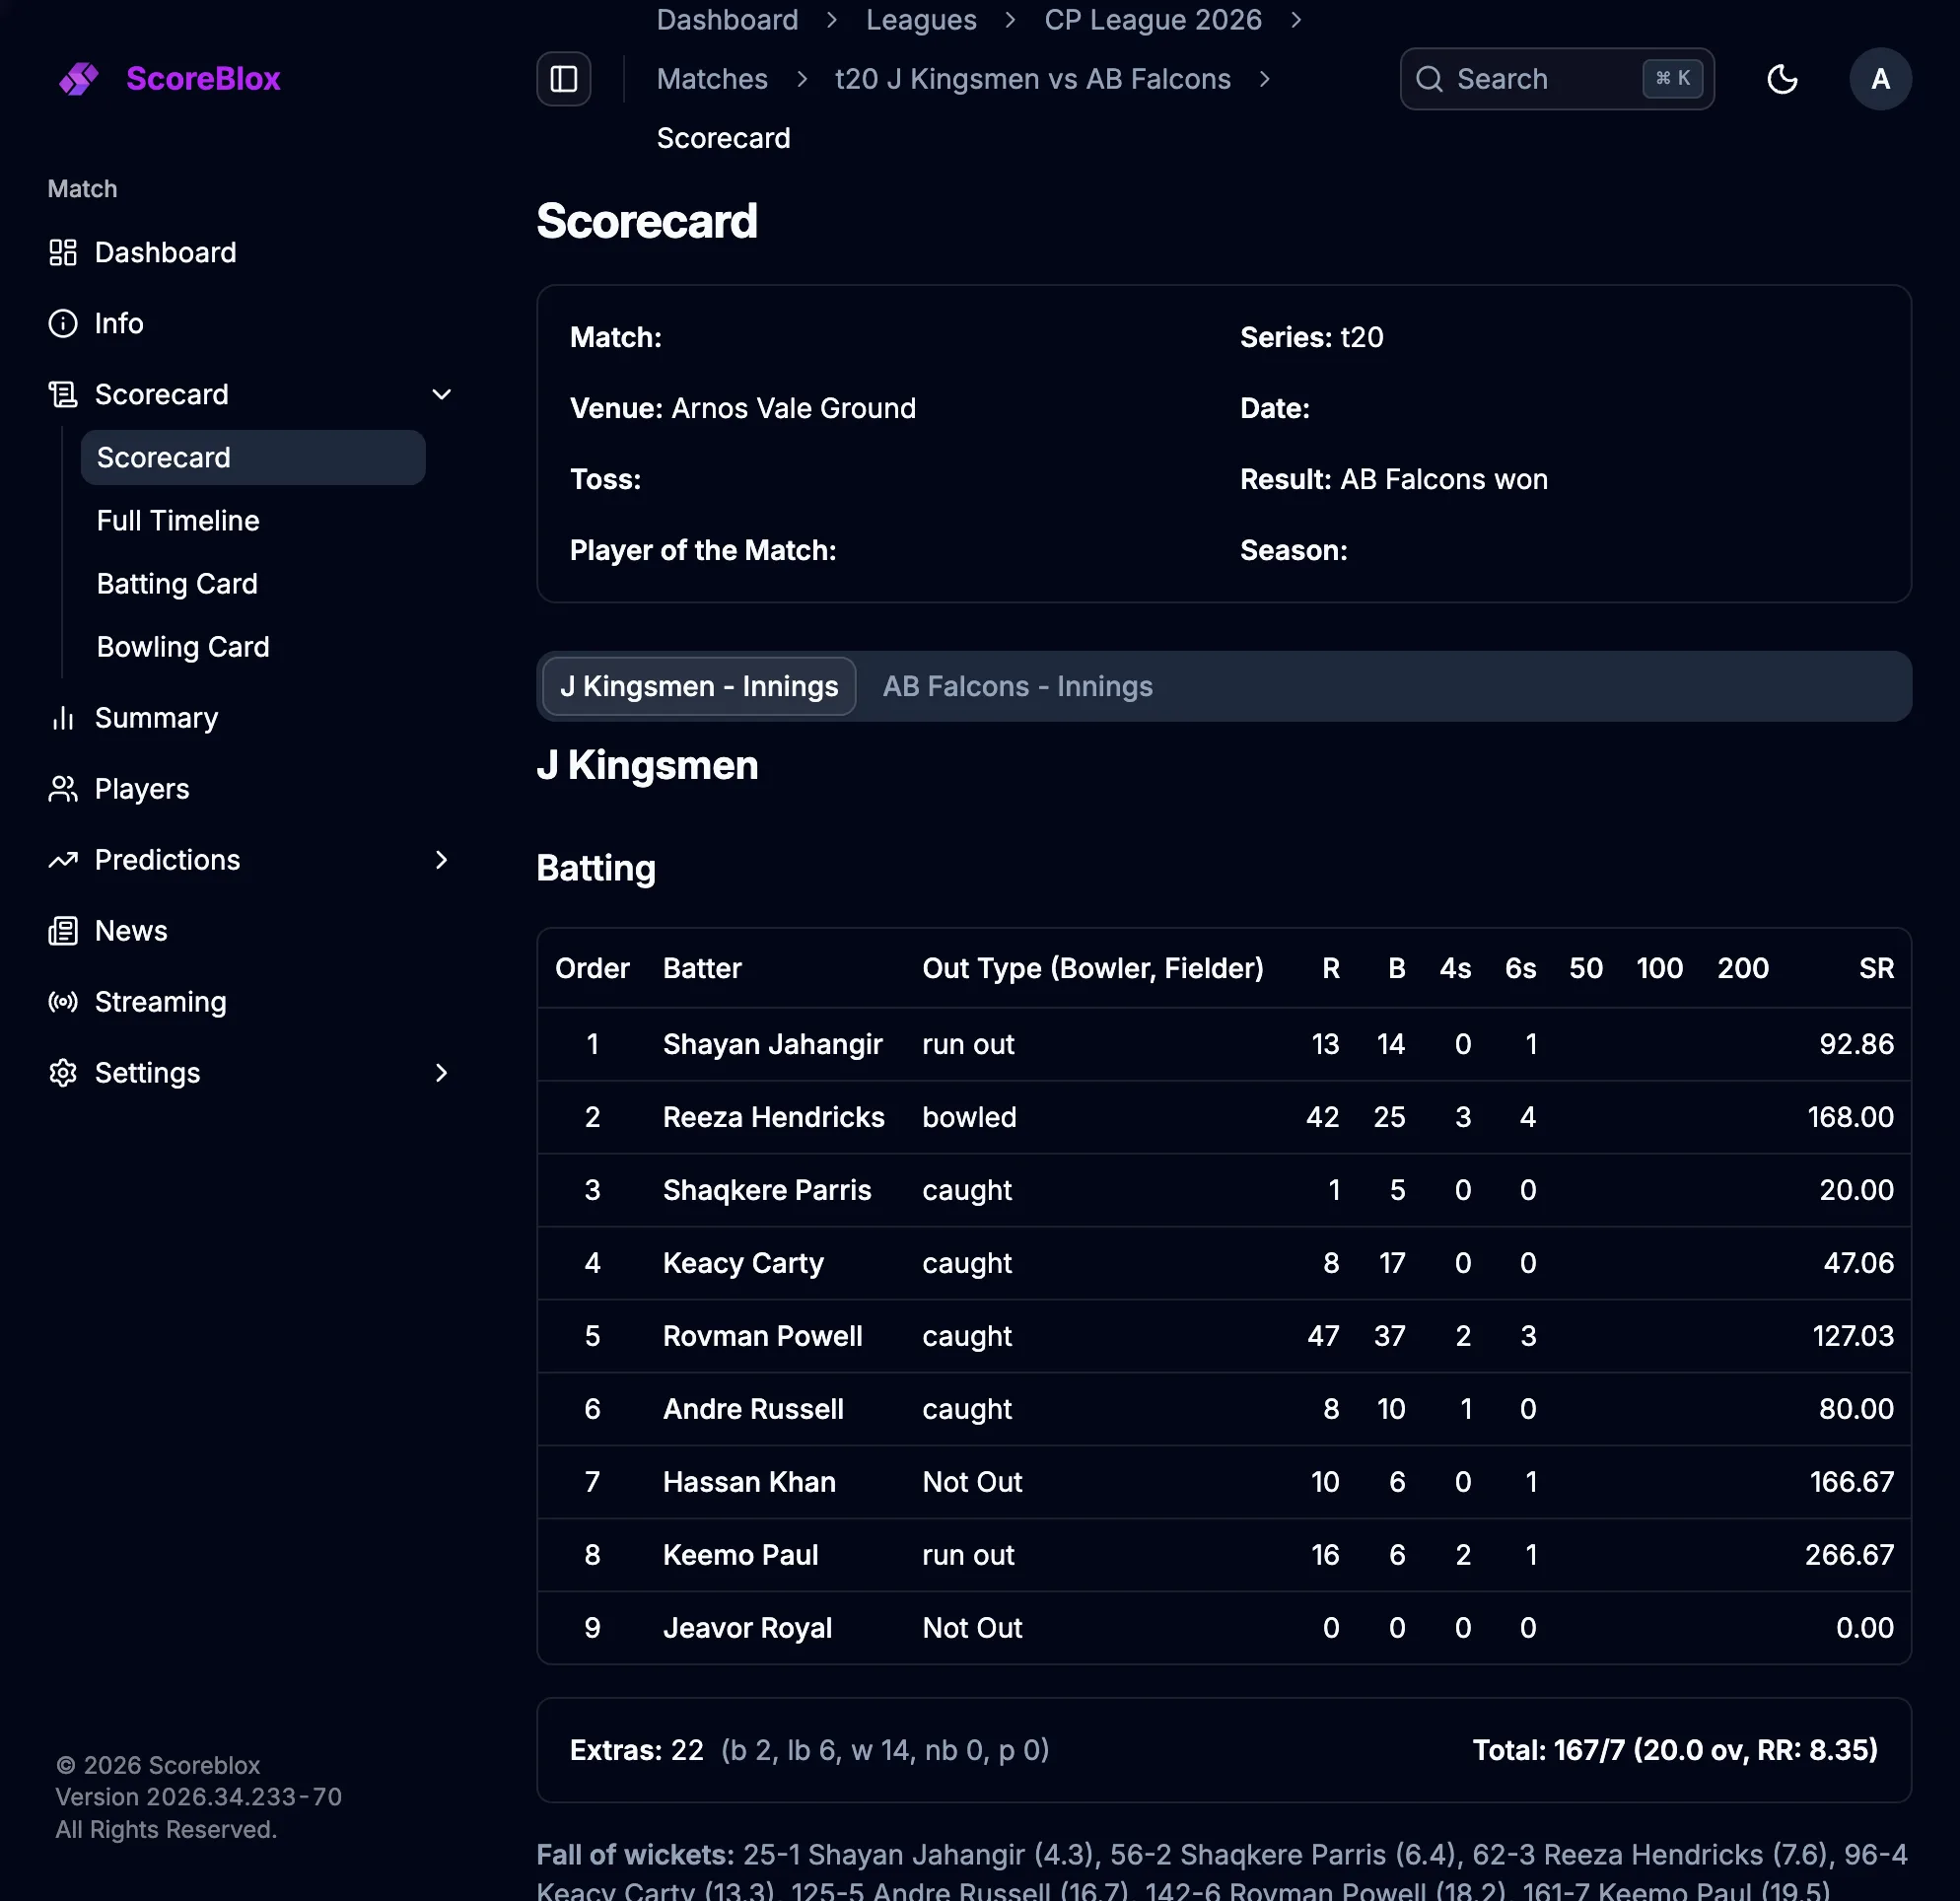This screenshot has height=1901, width=1960.
Task: Click Venue Arnos Vale Ground text
Action: [x=743, y=408]
